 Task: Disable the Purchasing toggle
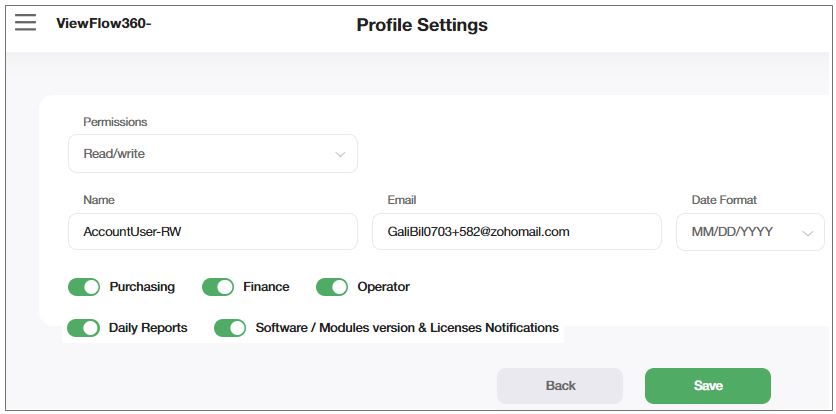coord(84,287)
